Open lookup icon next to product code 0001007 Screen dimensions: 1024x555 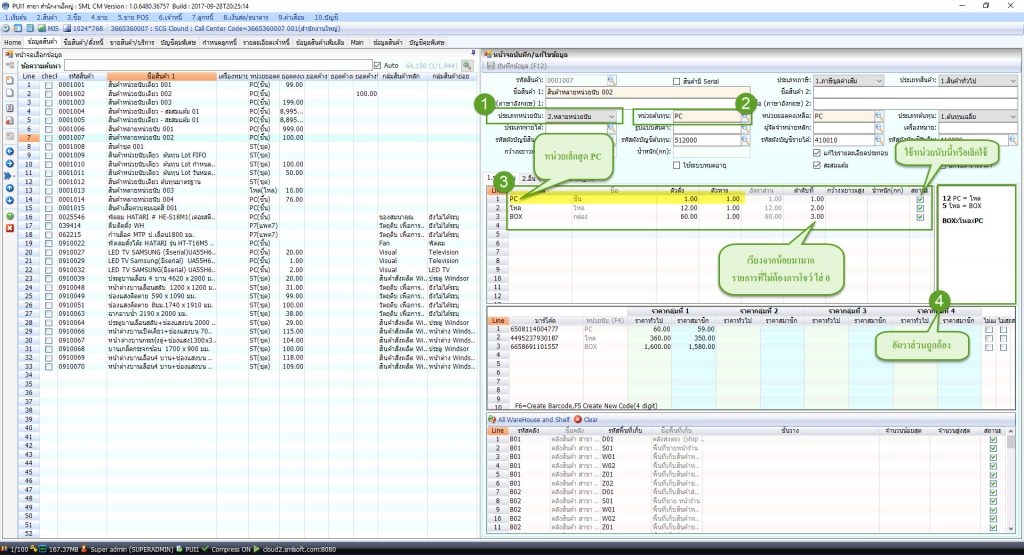[x=611, y=80]
